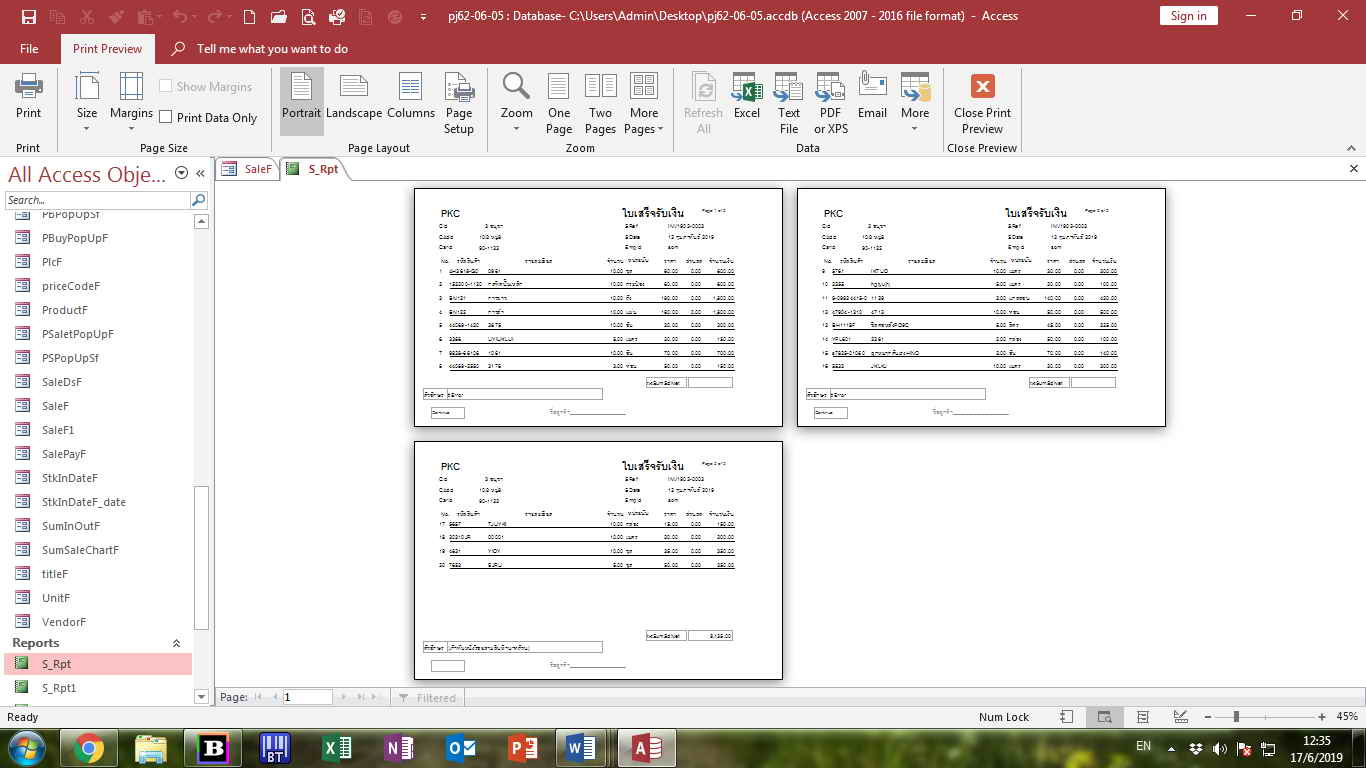Image resolution: width=1366 pixels, height=768 pixels.
Task: Switch to Print Preview view in status bar
Action: [x=1104, y=717]
